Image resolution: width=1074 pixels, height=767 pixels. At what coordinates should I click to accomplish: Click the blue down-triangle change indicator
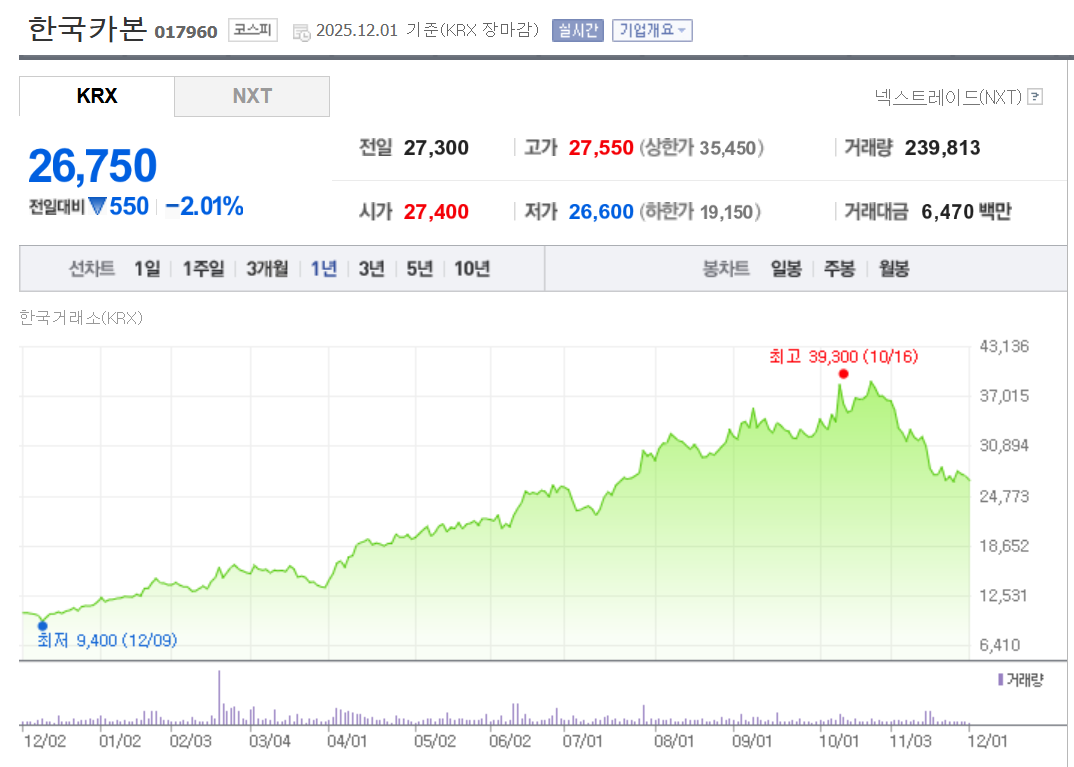pyautogui.click(x=98, y=205)
